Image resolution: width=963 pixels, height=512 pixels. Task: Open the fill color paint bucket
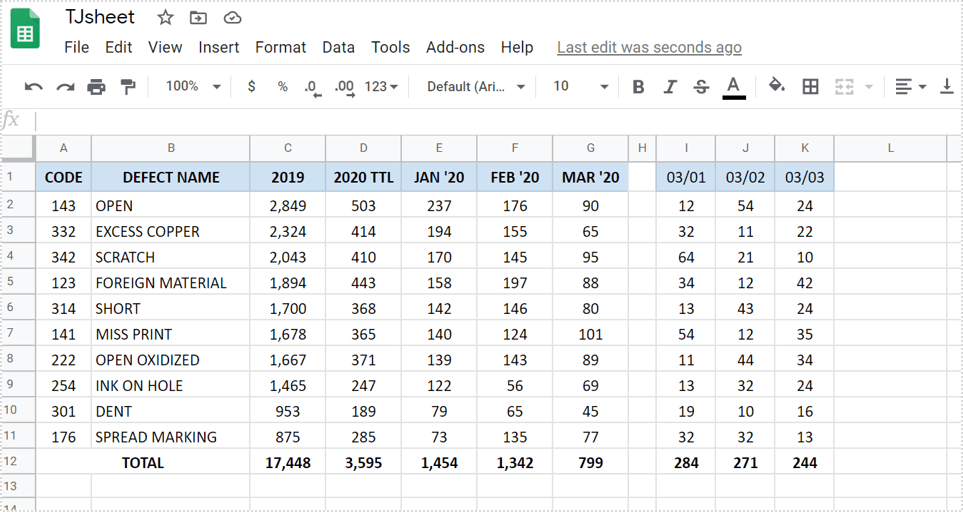[776, 87]
